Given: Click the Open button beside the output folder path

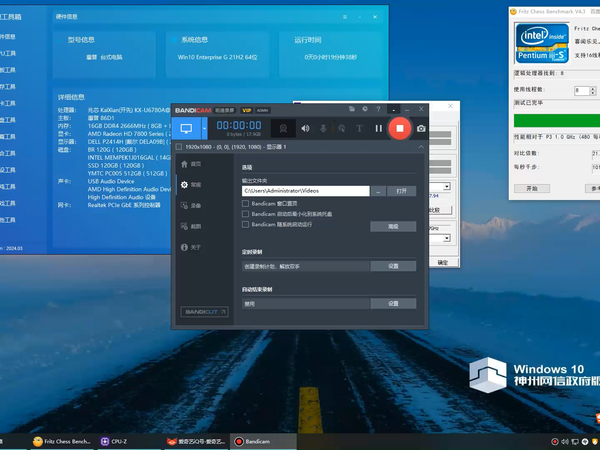Looking at the screenshot, I should [401, 191].
